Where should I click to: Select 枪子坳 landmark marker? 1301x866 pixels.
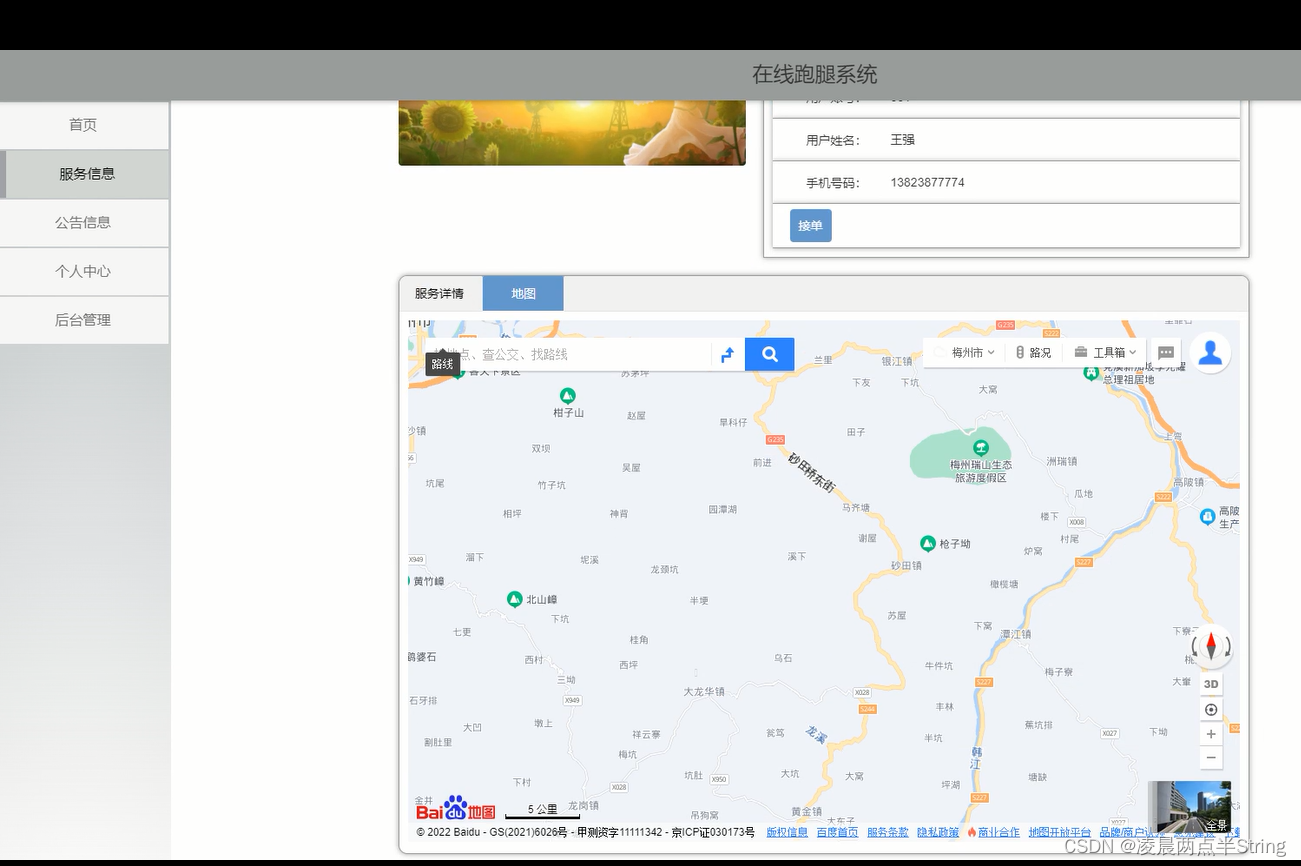928,543
